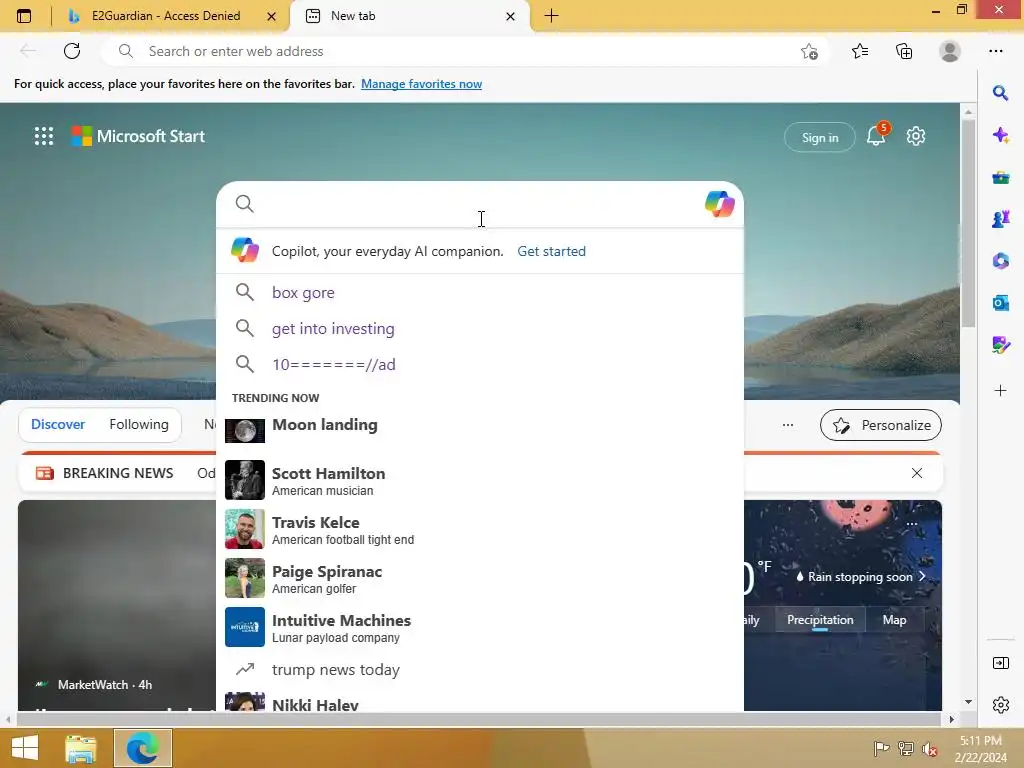Click the Manage favorites now link
Image resolution: width=1024 pixels, height=768 pixels.
[x=421, y=84]
